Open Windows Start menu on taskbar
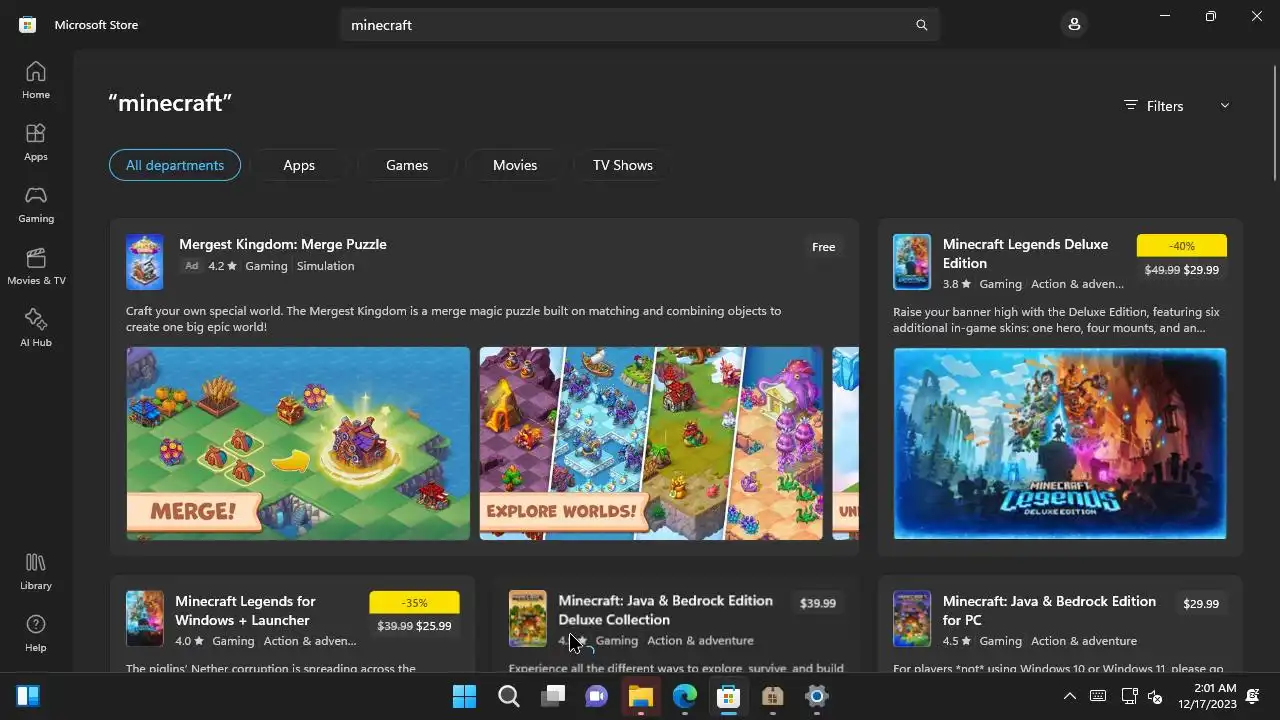The height and width of the screenshot is (720, 1280). click(464, 696)
